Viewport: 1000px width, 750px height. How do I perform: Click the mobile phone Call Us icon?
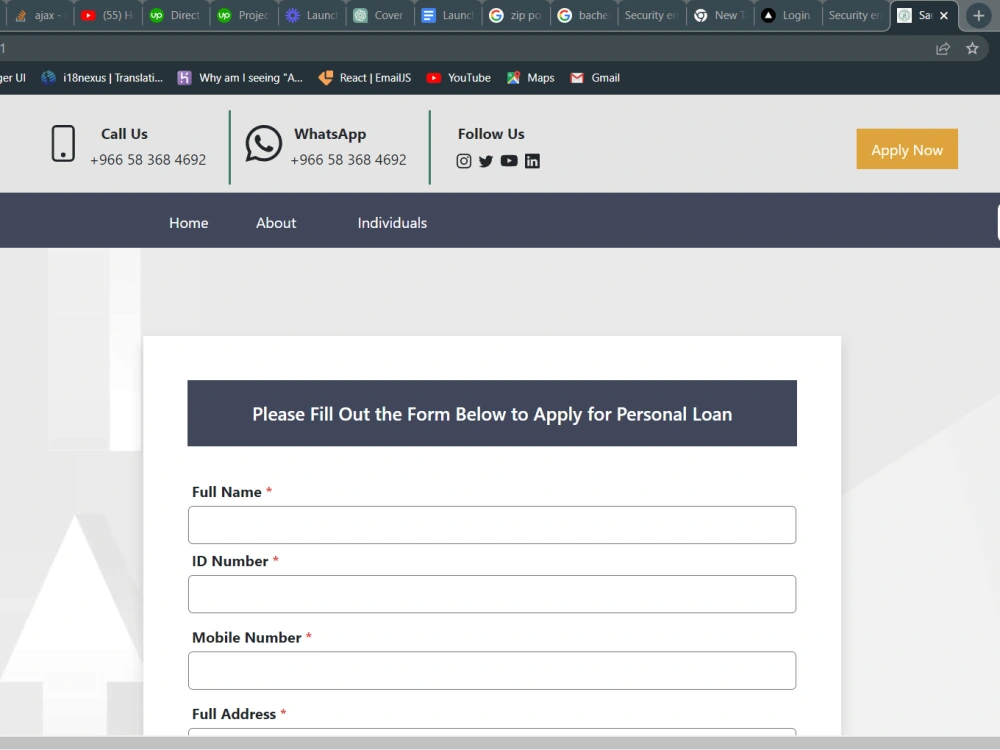(63, 143)
